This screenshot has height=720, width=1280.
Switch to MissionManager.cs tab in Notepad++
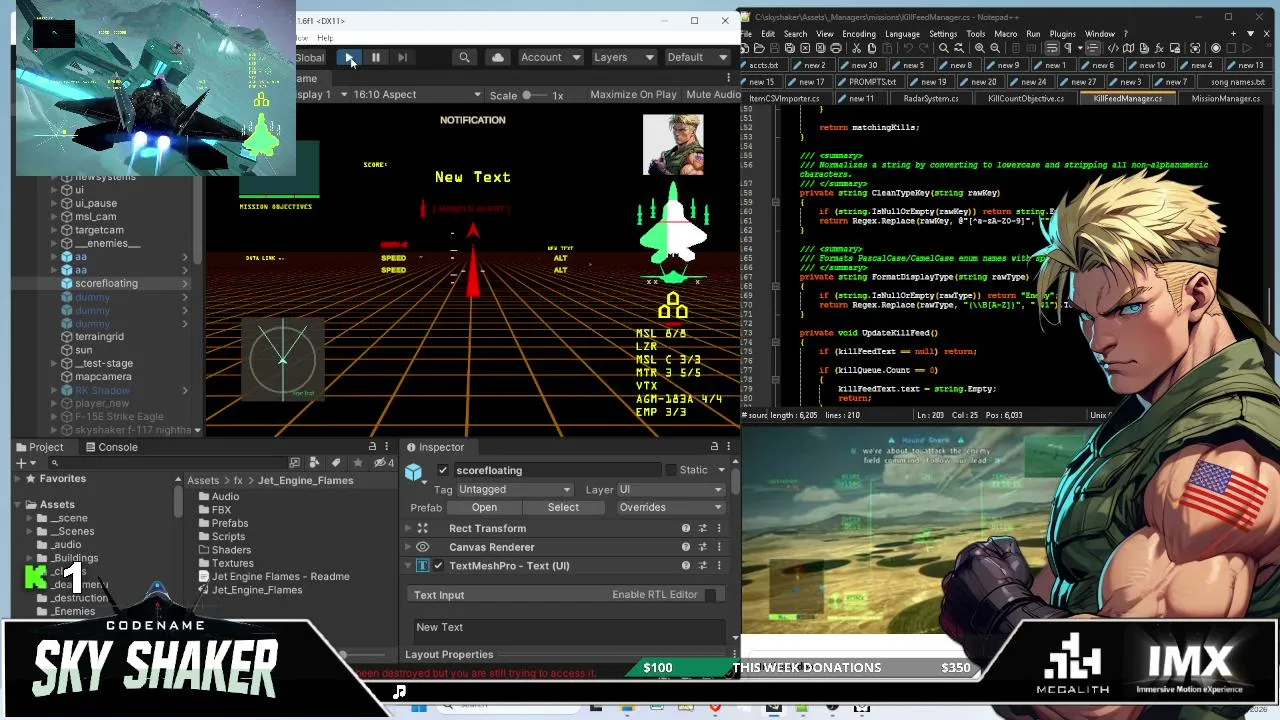1225,98
